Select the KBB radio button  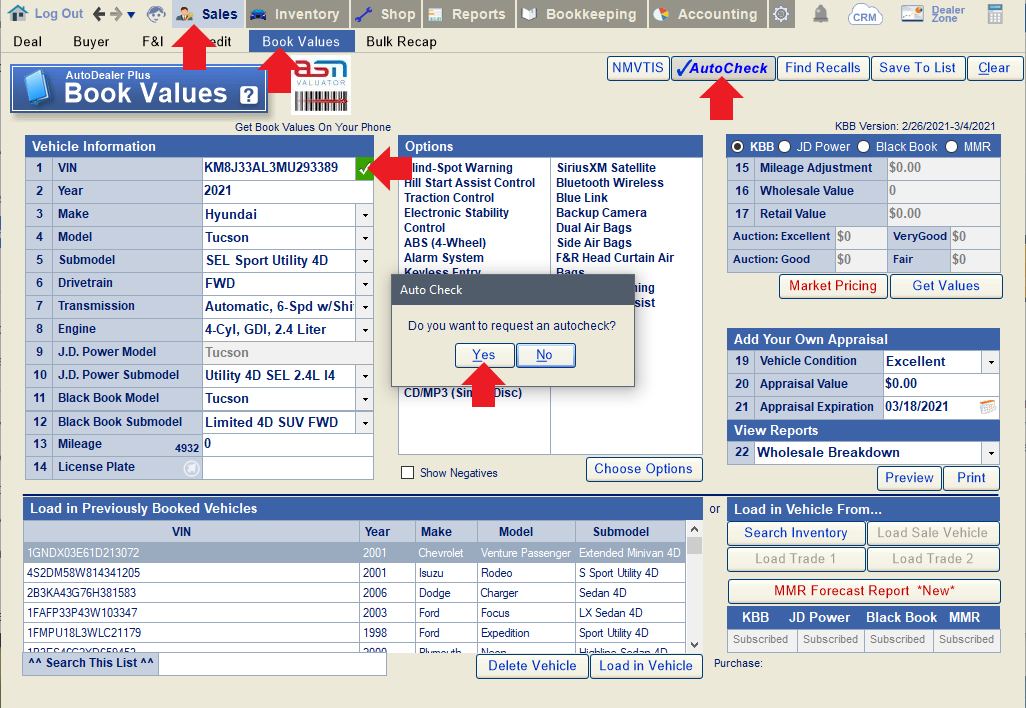737,147
